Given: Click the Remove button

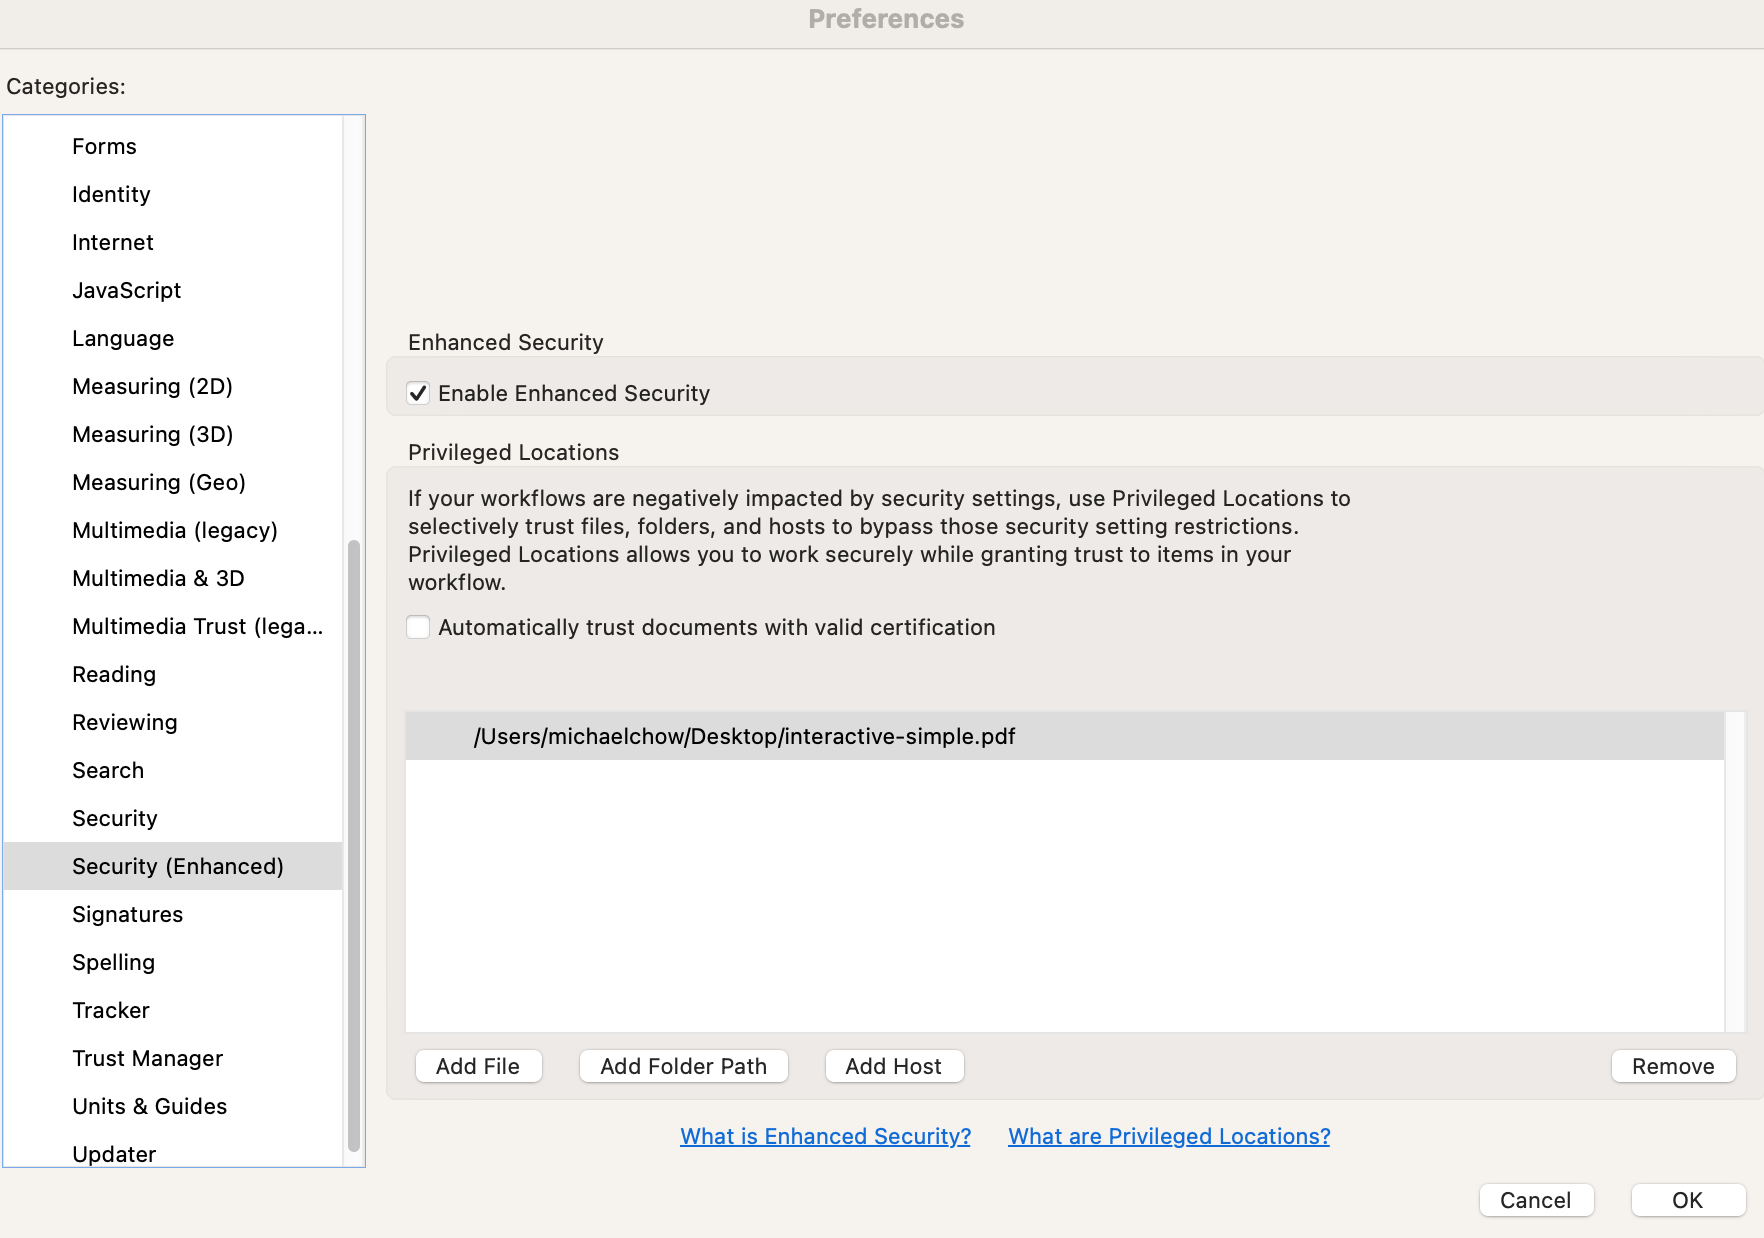Looking at the screenshot, I should 1672,1066.
